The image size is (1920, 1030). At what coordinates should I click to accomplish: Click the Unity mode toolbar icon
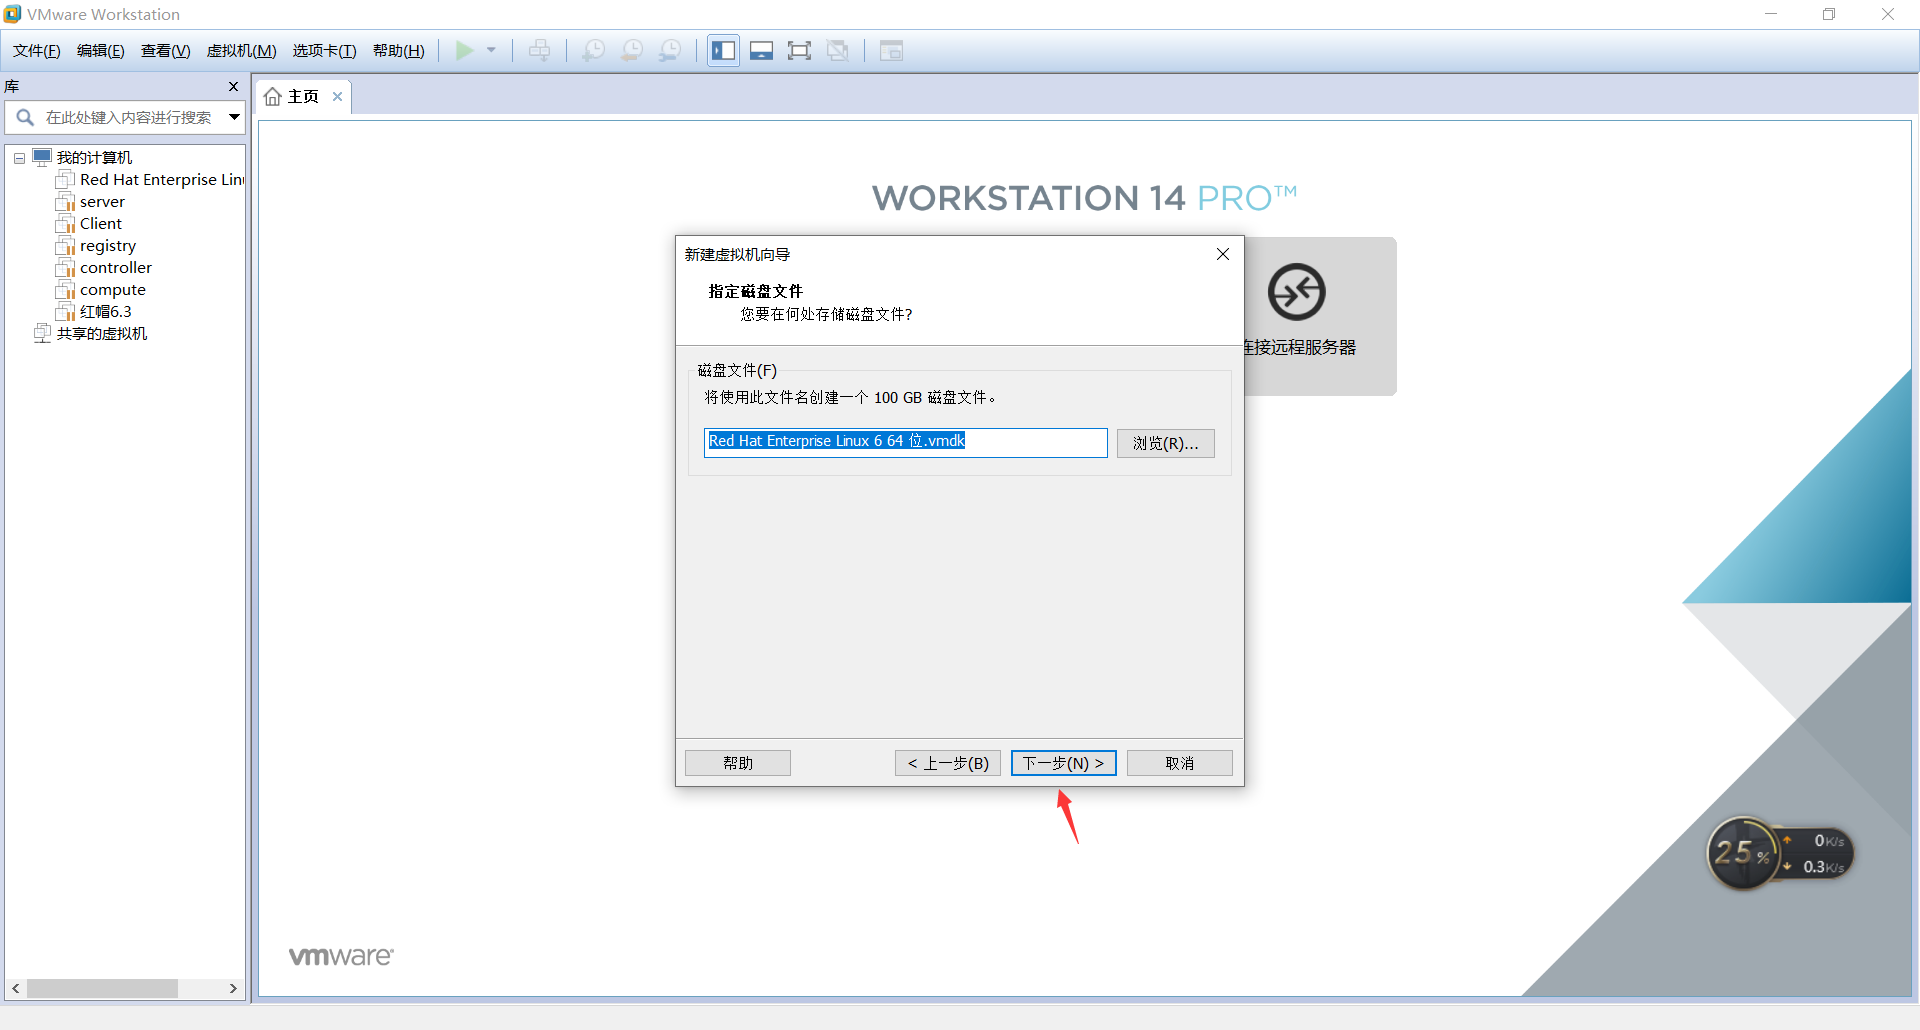pos(838,50)
